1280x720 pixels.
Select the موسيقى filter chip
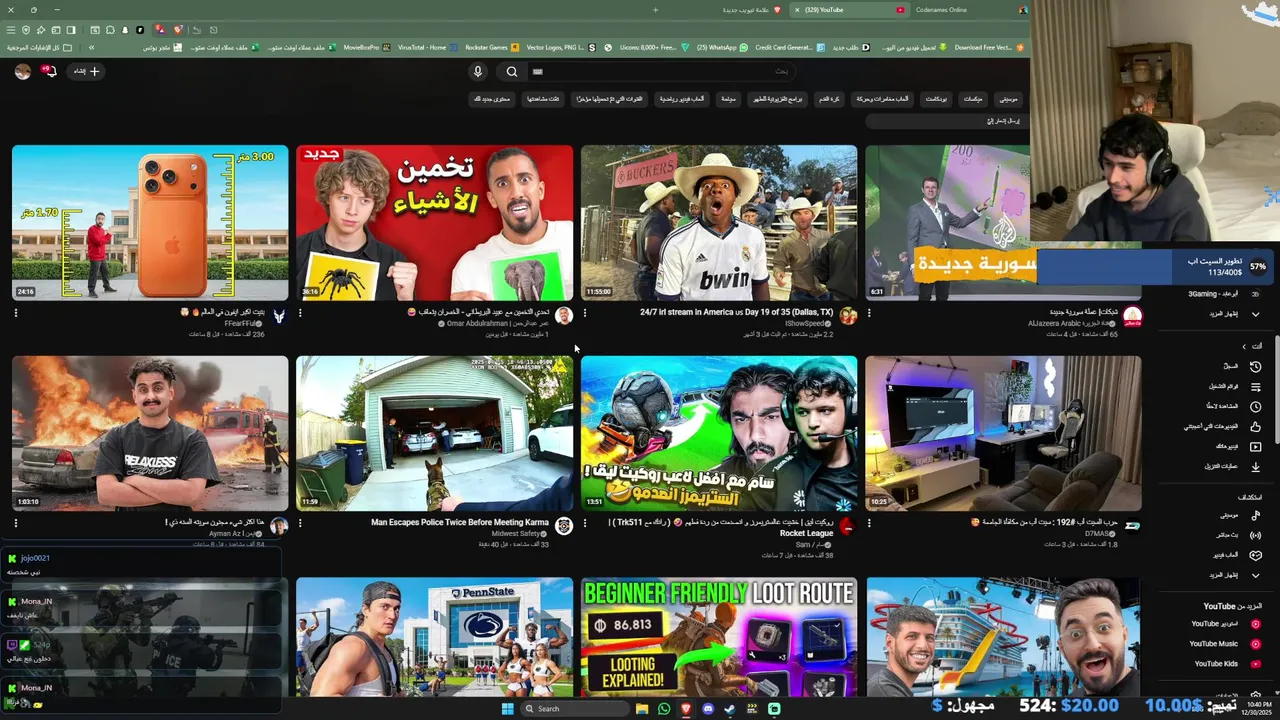(x=1008, y=99)
